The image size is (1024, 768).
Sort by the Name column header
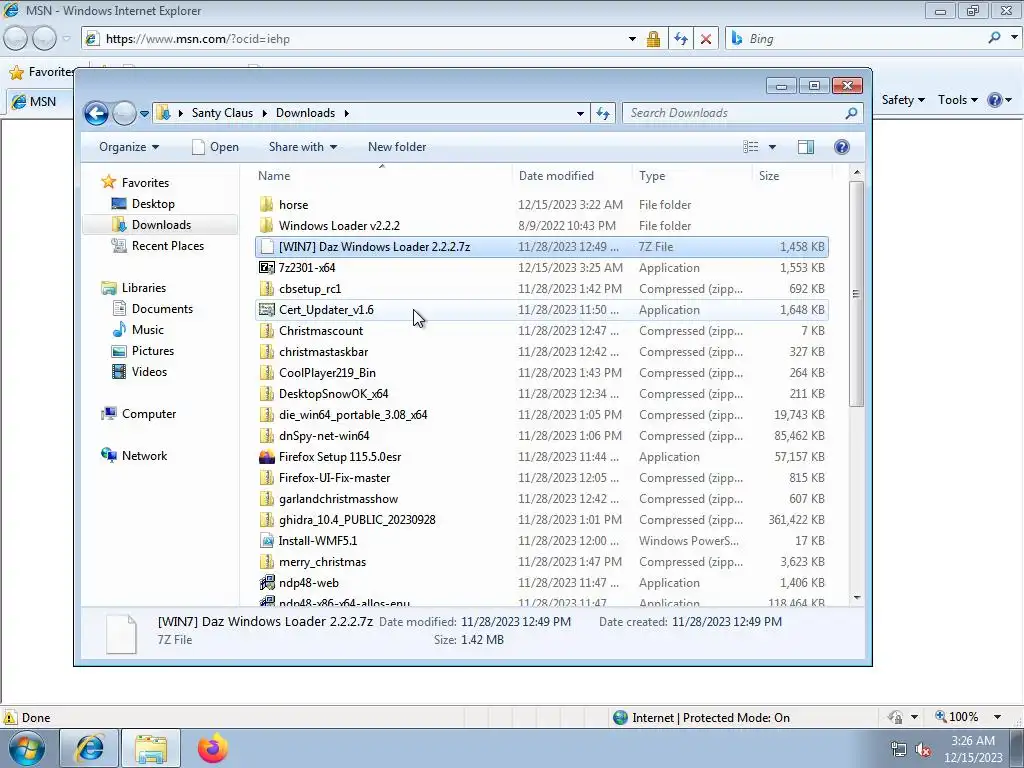pyautogui.click(x=382, y=176)
